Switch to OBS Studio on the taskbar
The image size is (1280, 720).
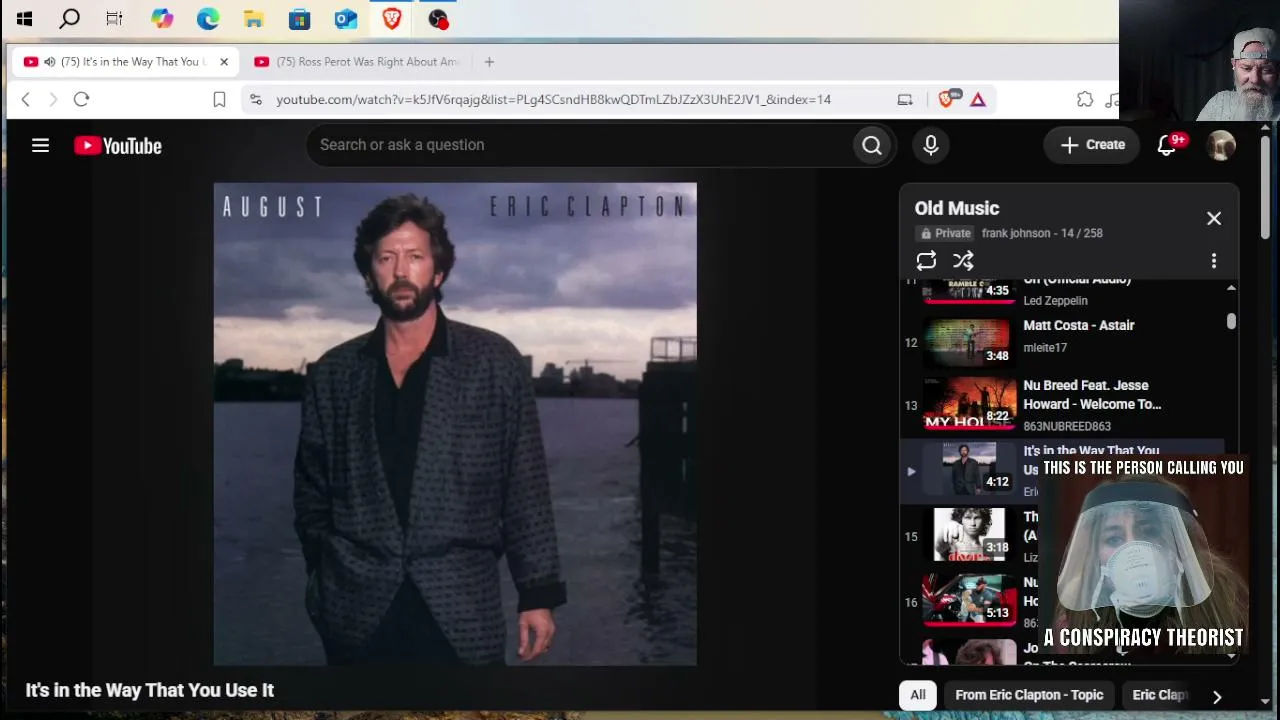438,18
